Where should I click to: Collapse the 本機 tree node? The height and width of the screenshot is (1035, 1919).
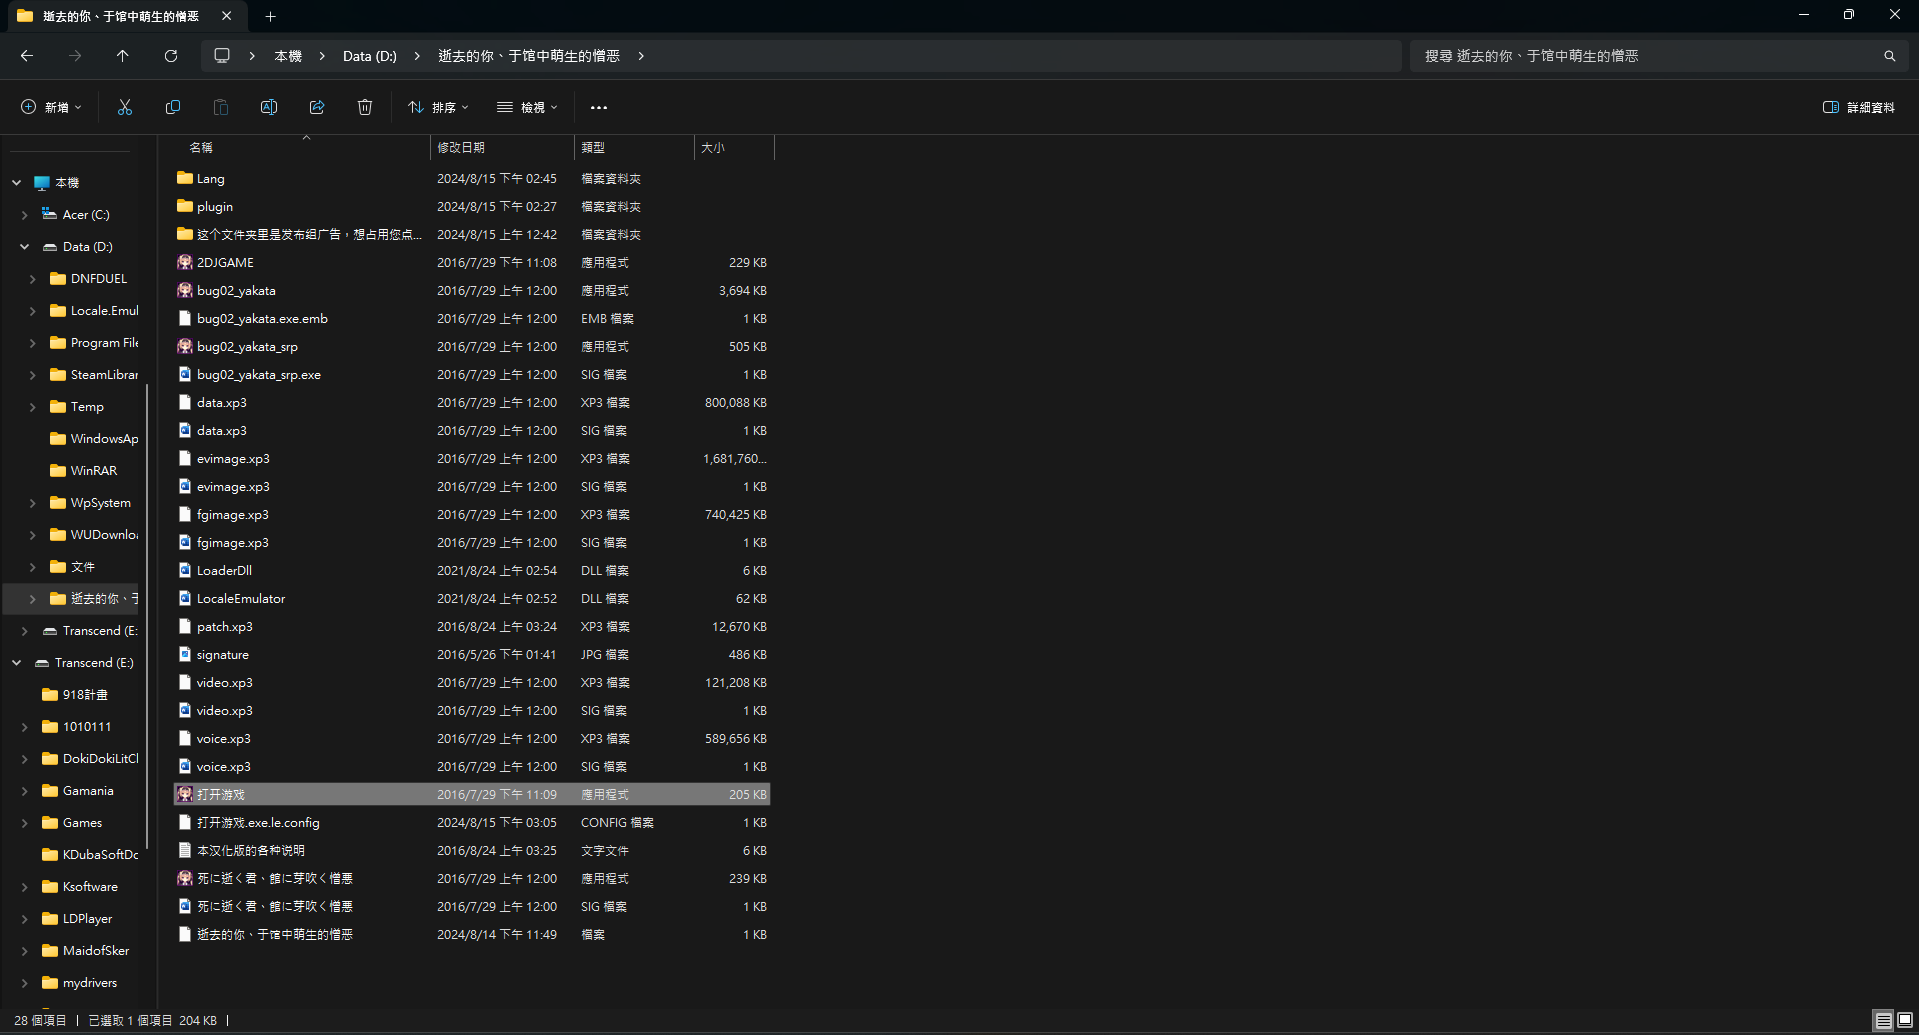click(17, 183)
